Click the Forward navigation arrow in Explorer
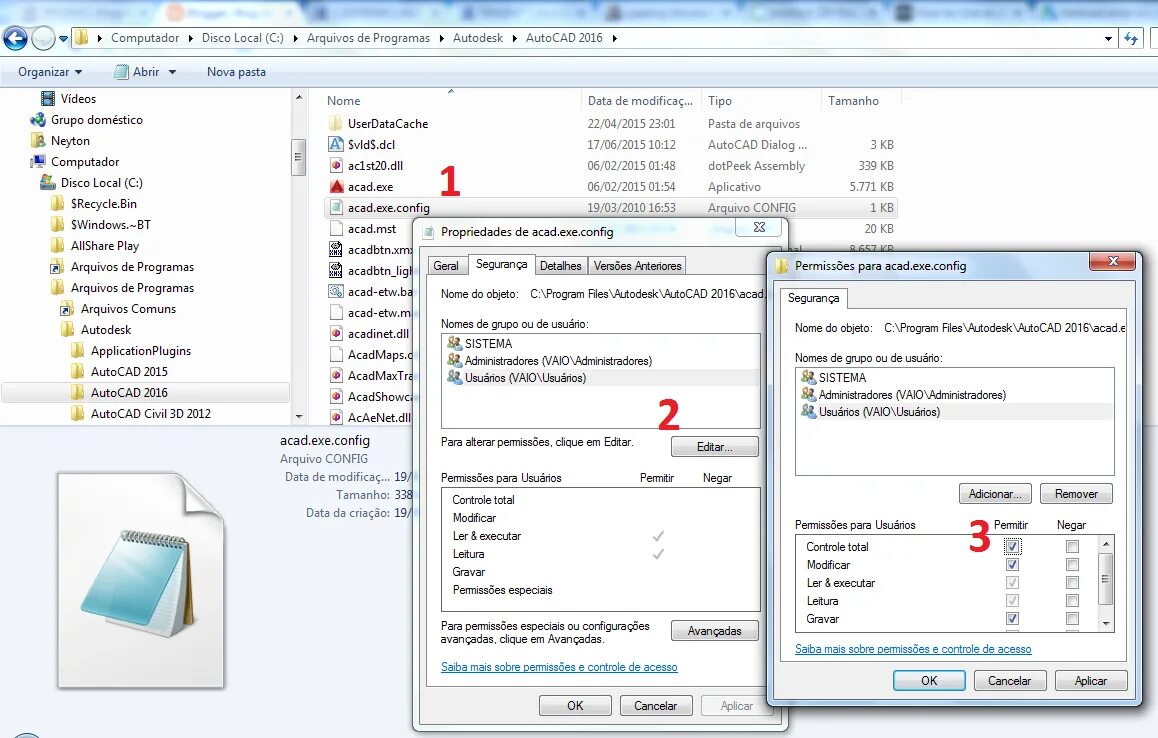This screenshot has width=1158, height=738. pos(44,38)
